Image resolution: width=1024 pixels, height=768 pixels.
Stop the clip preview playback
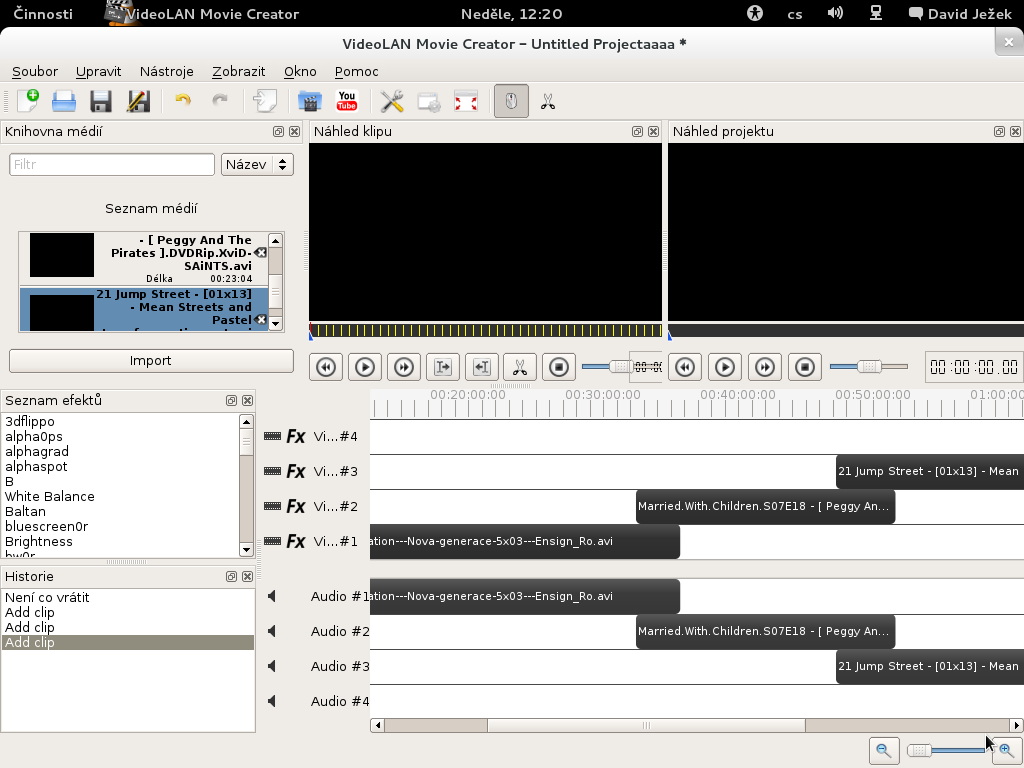(x=559, y=367)
